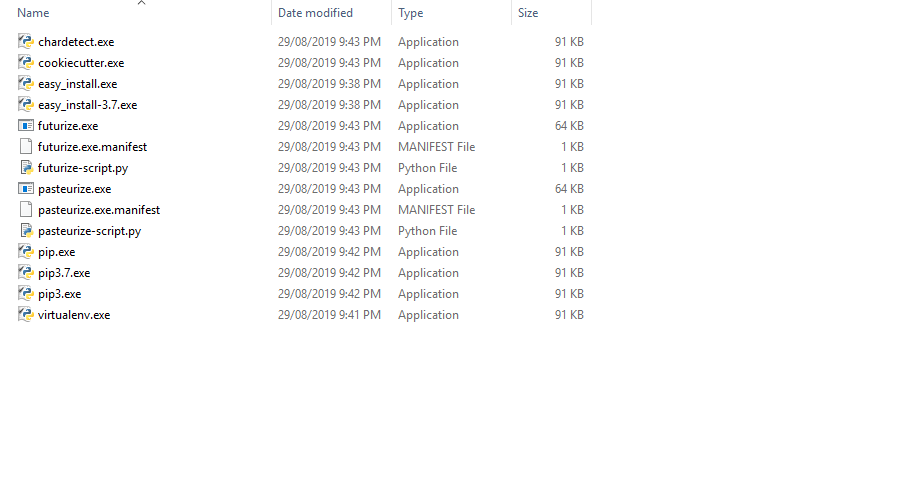Select the futurize.exe file name
The width and height of the screenshot is (904, 500).
pyautogui.click(x=68, y=126)
